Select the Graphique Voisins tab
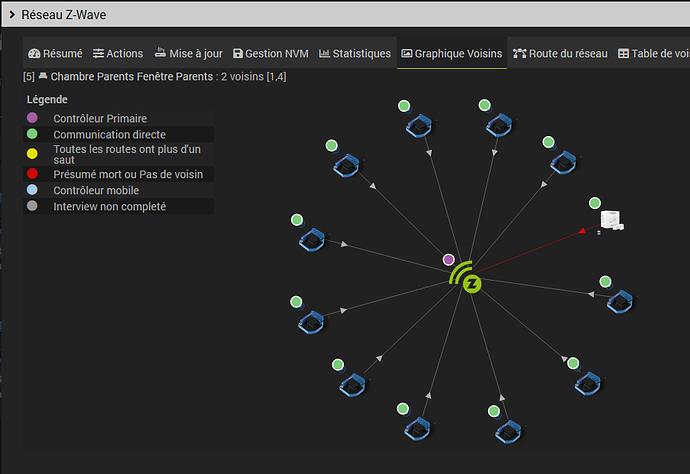Viewport: 690px width, 474px height. [x=452, y=53]
